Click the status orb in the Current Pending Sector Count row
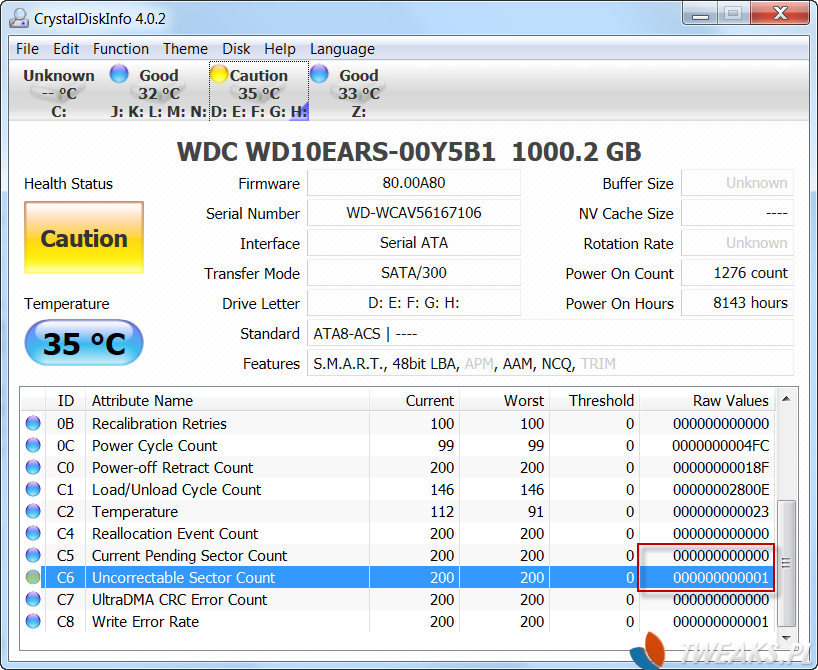This screenshot has height=670, width=818. pos(33,555)
